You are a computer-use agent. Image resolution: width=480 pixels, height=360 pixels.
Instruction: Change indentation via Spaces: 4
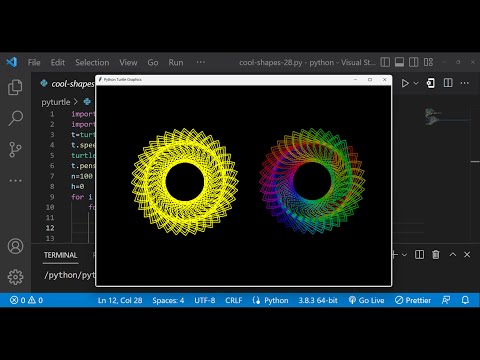tap(168, 300)
